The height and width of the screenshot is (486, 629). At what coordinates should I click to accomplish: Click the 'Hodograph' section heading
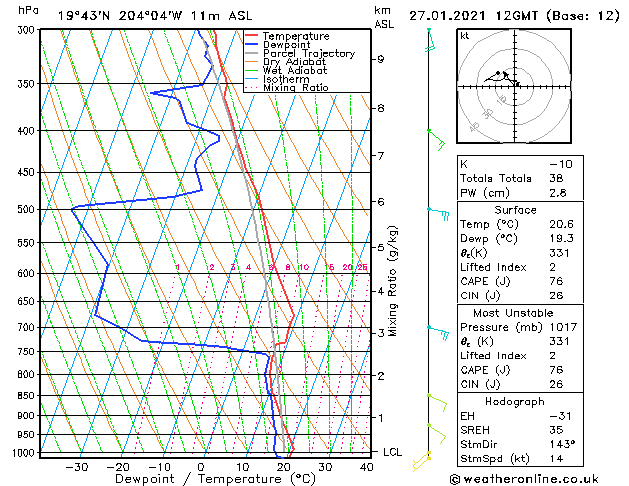pos(515,401)
